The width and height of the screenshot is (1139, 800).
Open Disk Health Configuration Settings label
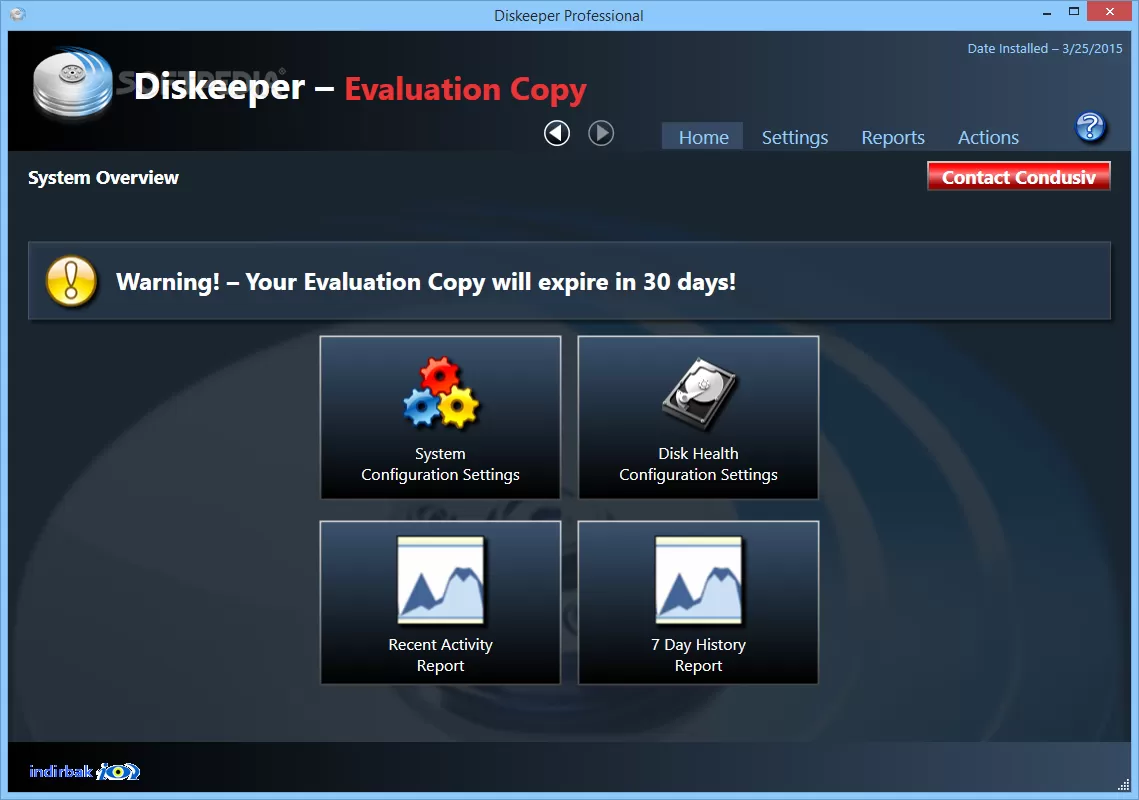698,464
